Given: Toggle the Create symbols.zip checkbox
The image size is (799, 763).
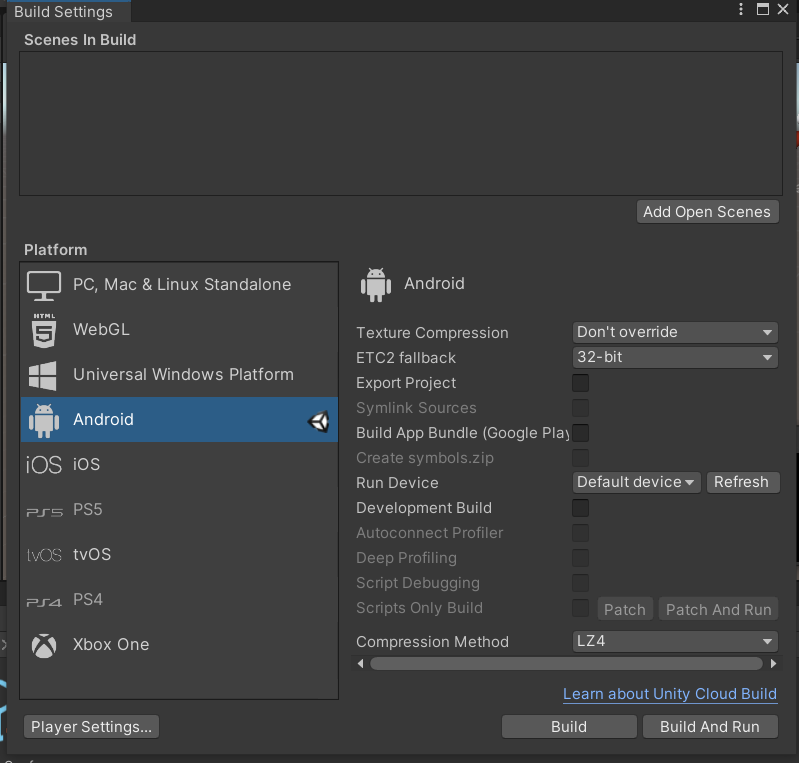Looking at the screenshot, I should [x=580, y=458].
